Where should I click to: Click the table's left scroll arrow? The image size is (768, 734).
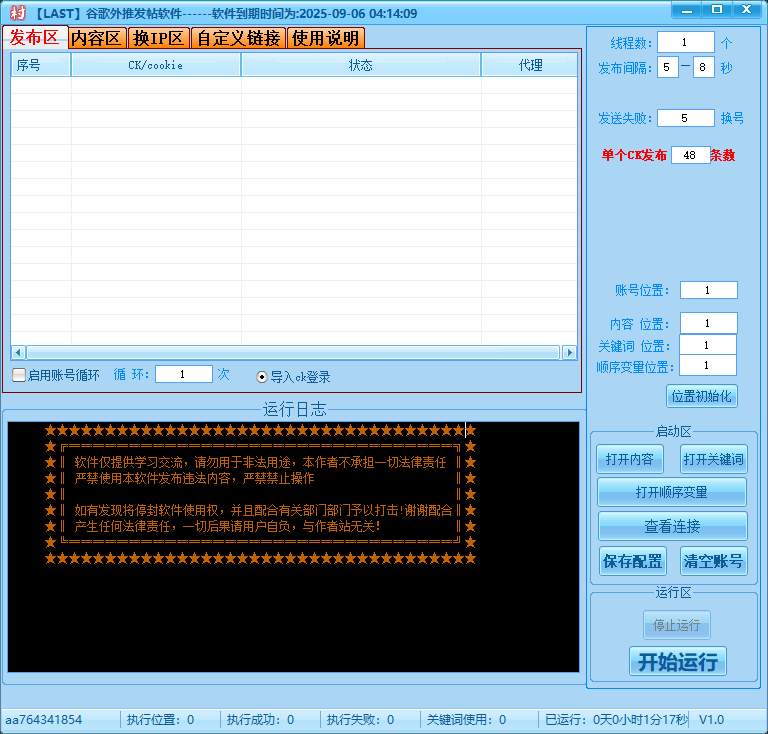[18, 353]
